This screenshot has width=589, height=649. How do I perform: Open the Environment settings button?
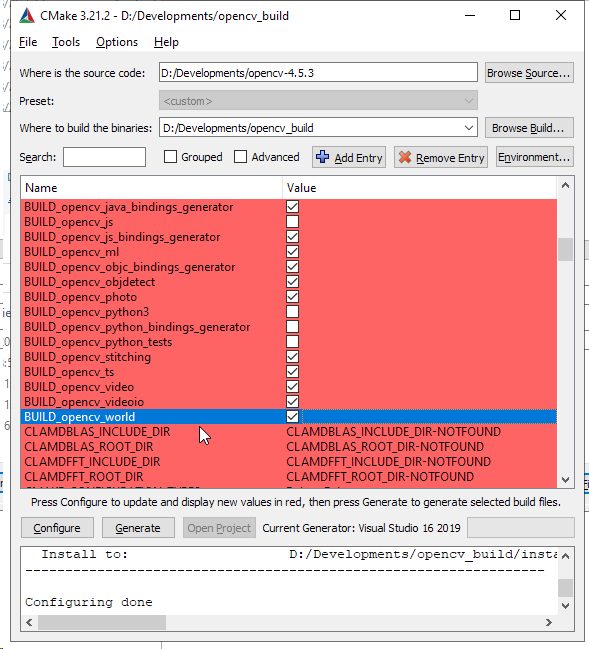pyautogui.click(x=534, y=157)
